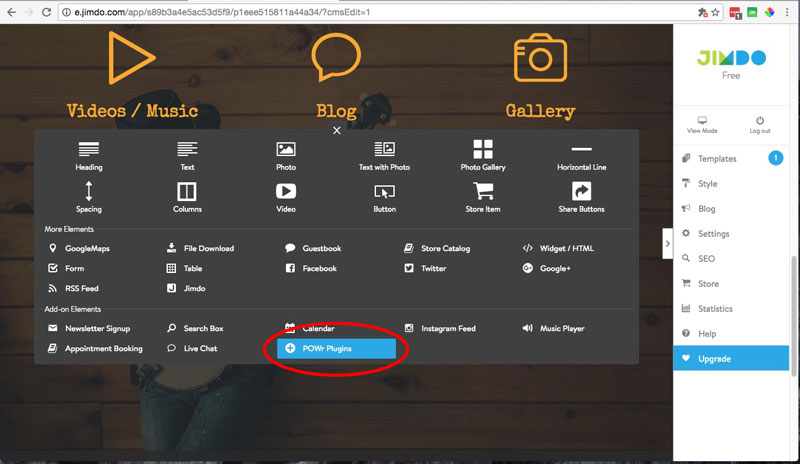This screenshot has width=800, height=464.
Task: Open the browser three-dot menu
Action: pyautogui.click(x=787, y=12)
